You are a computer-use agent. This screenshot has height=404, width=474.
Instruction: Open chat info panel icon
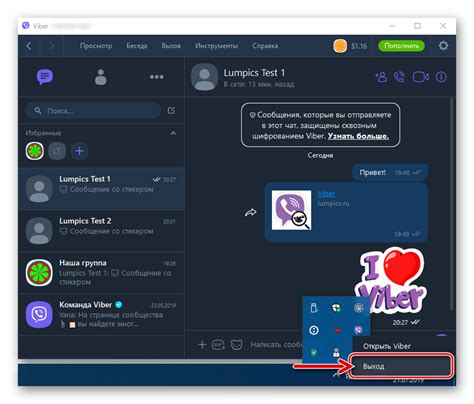click(x=441, y=77)
